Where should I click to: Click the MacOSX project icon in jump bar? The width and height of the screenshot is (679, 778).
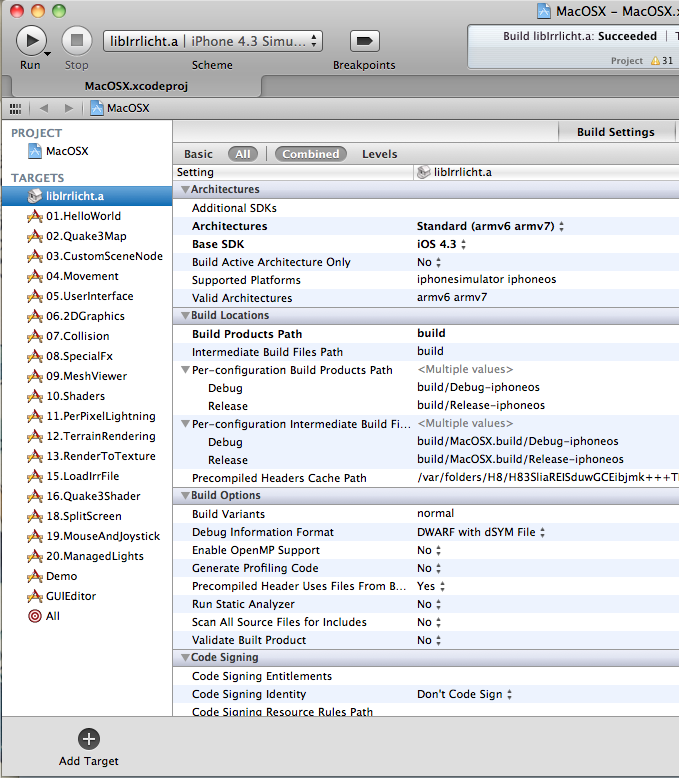click(x=97, y=108)
